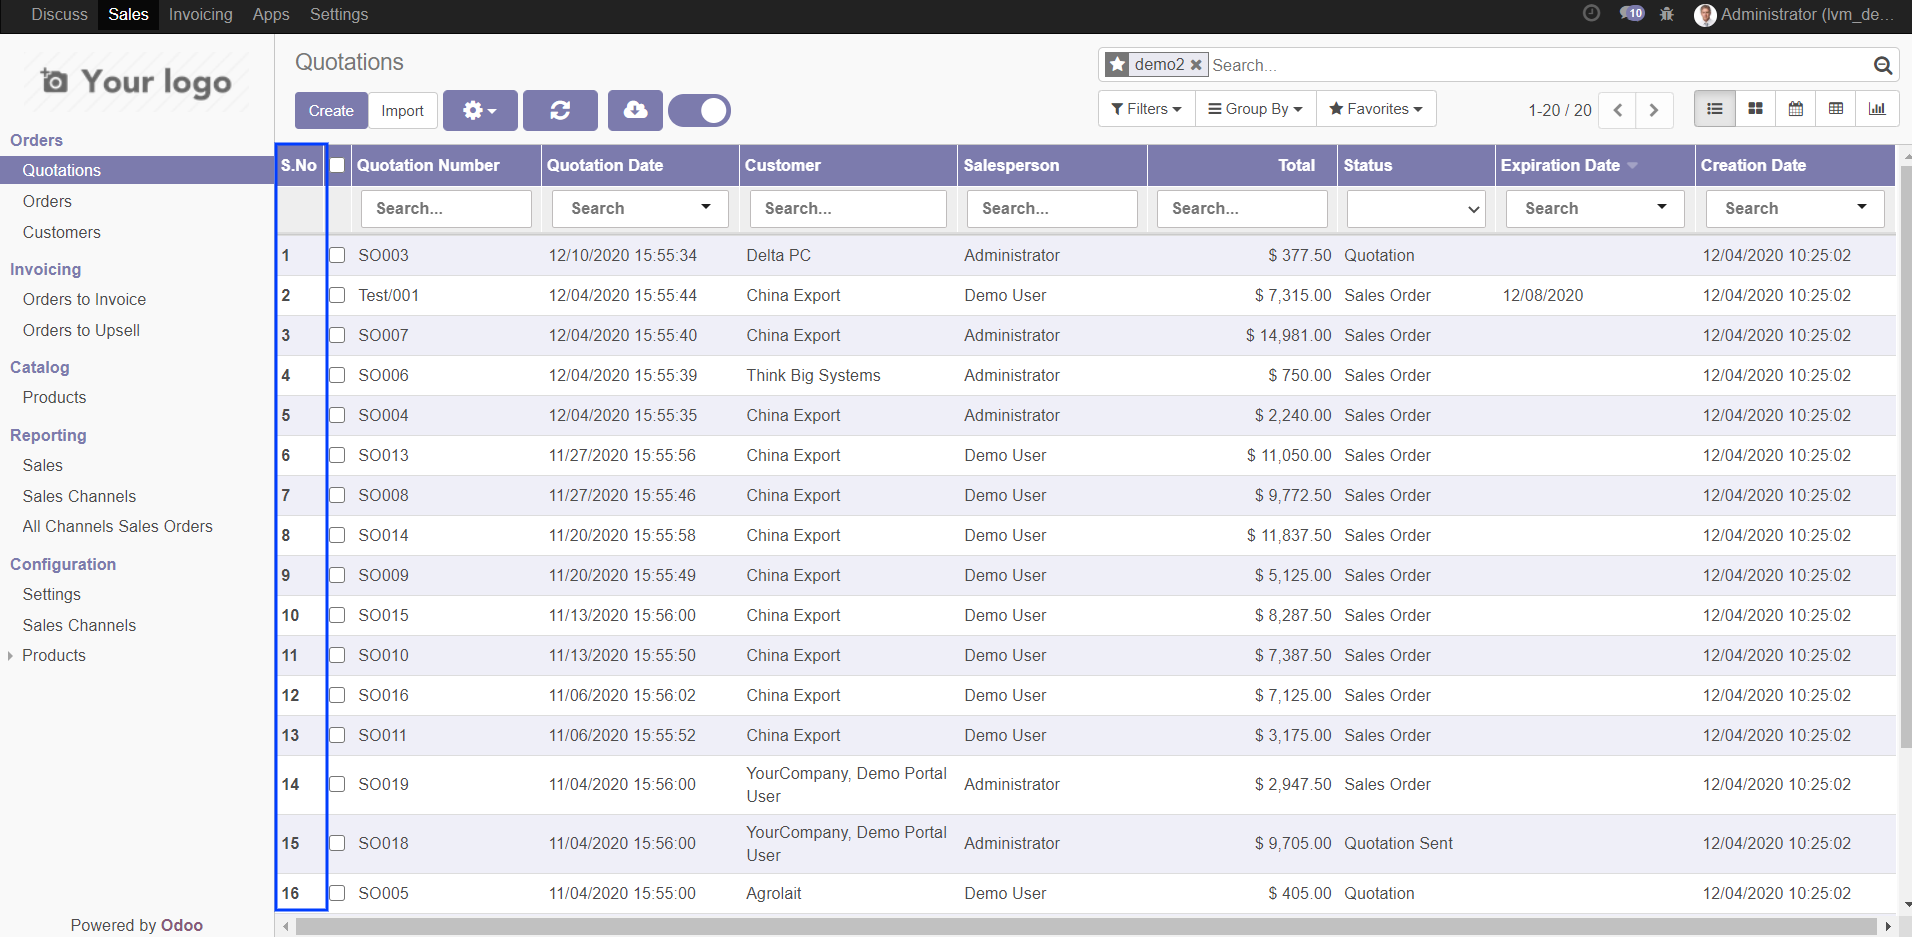Click the Customer column search field

click(x=847, y=209)
